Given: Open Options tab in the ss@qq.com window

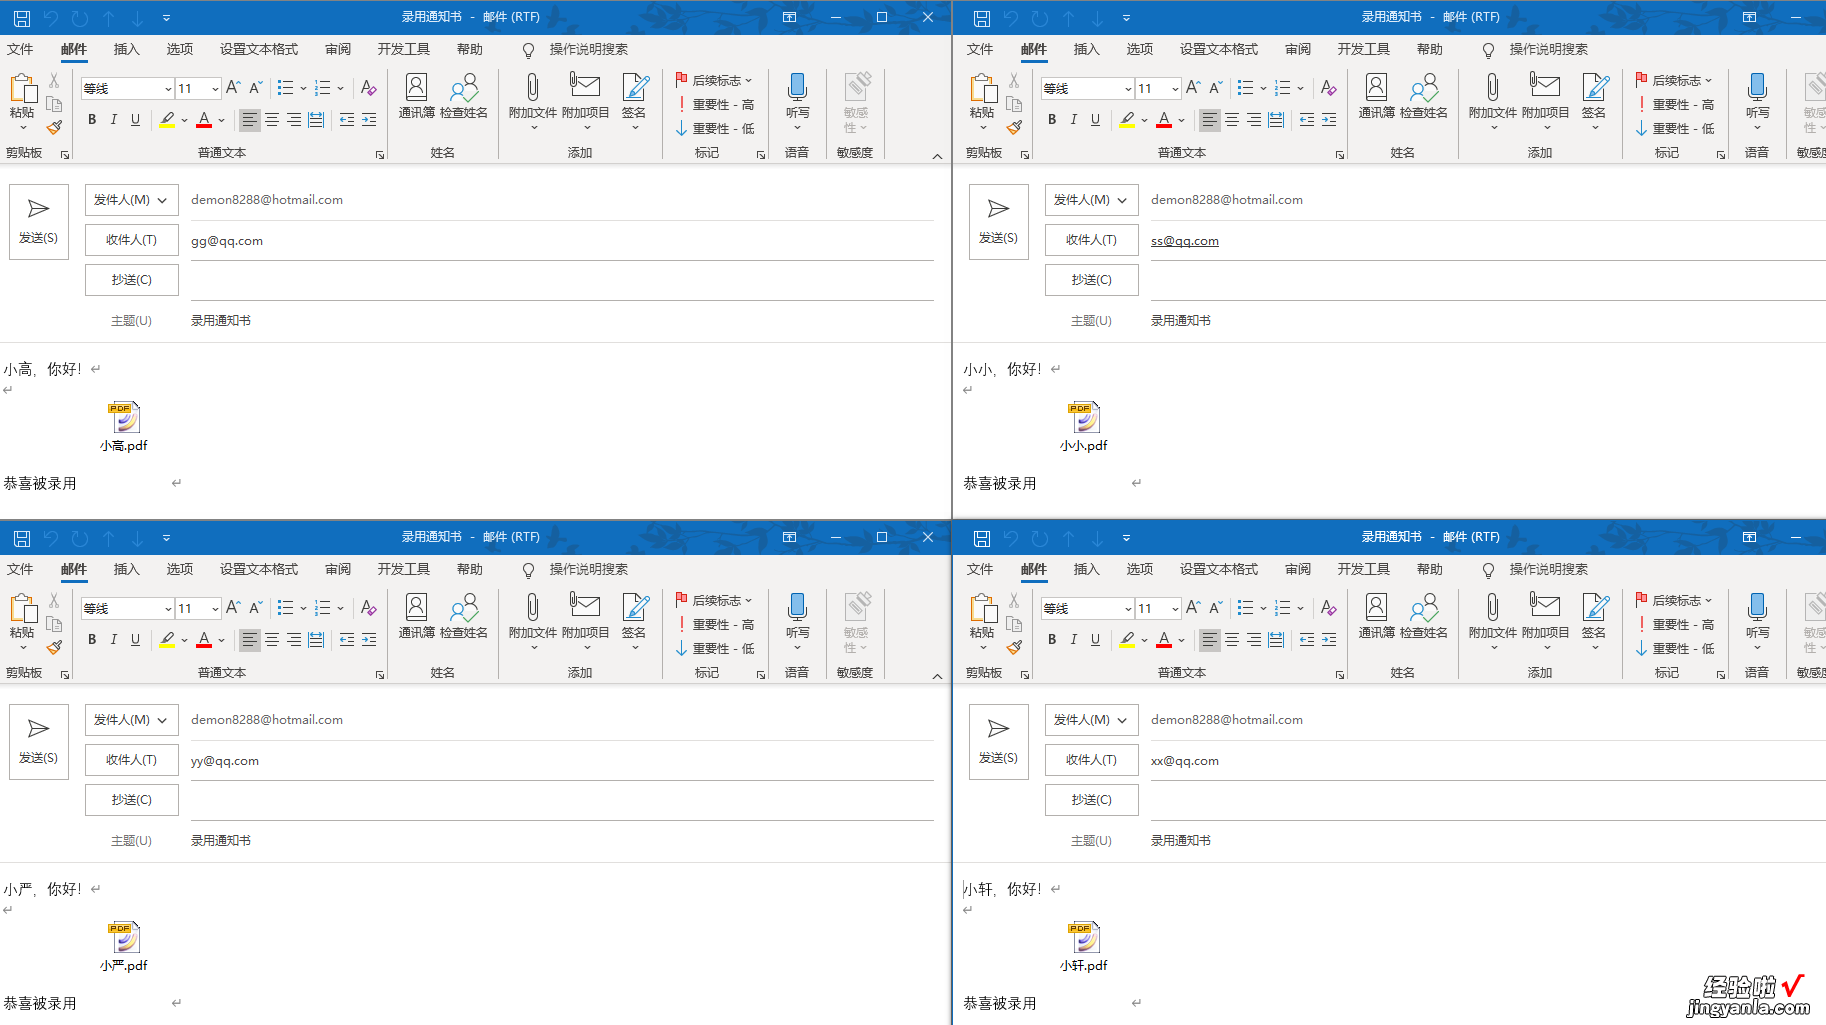Looking at the screenshot, I should pos(1140,49).
